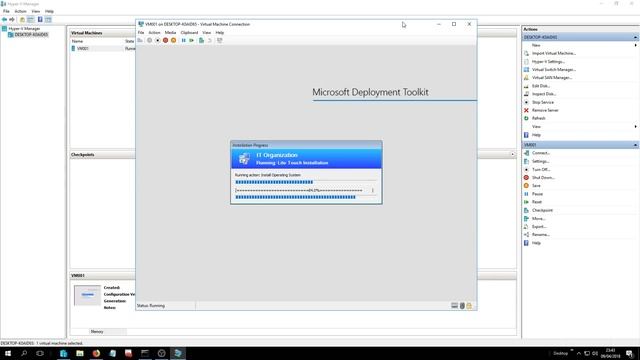Viewport: 640px width, 360px height.
Task: Open Virtual SAN Manager
Action: pos(552,78)
